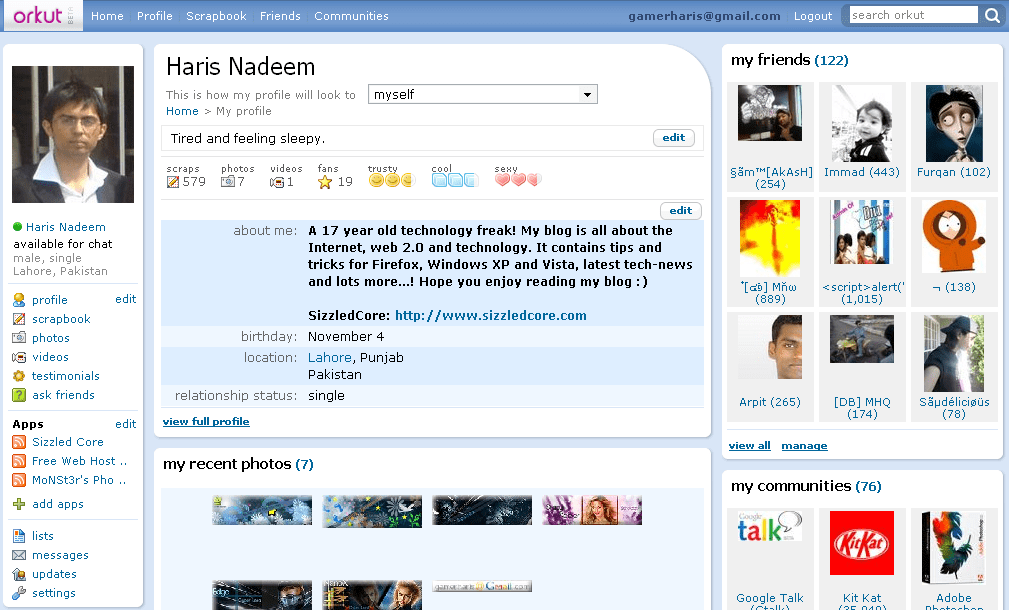The image size is (1009, 610).
Task: Open the Kit Kat community thumbnail
Action: tap(861, 543)
